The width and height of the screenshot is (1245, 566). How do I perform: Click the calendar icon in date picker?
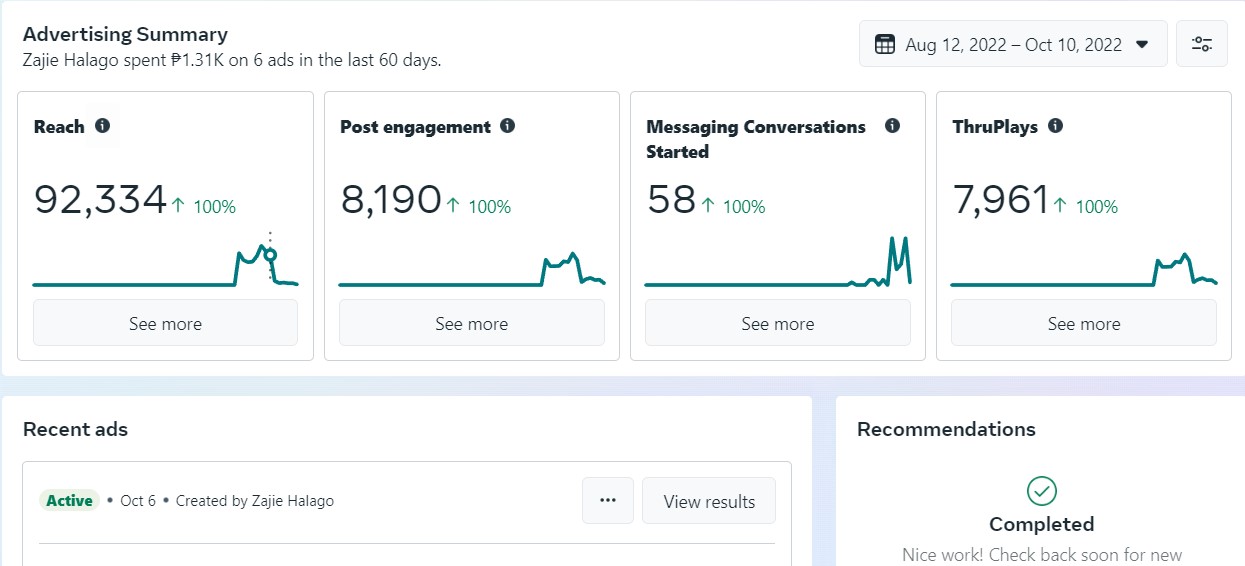click(x=884, y=44)
